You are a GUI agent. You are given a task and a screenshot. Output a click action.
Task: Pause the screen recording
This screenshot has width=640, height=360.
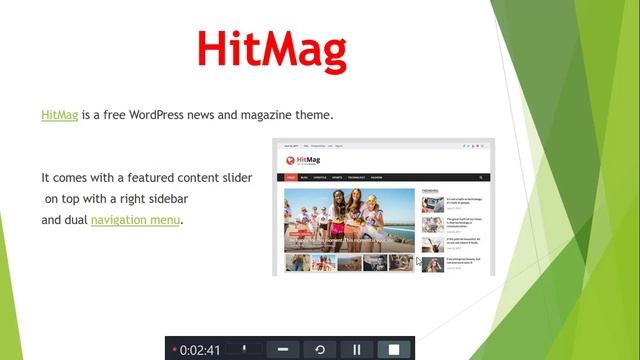tap(356, 350)
